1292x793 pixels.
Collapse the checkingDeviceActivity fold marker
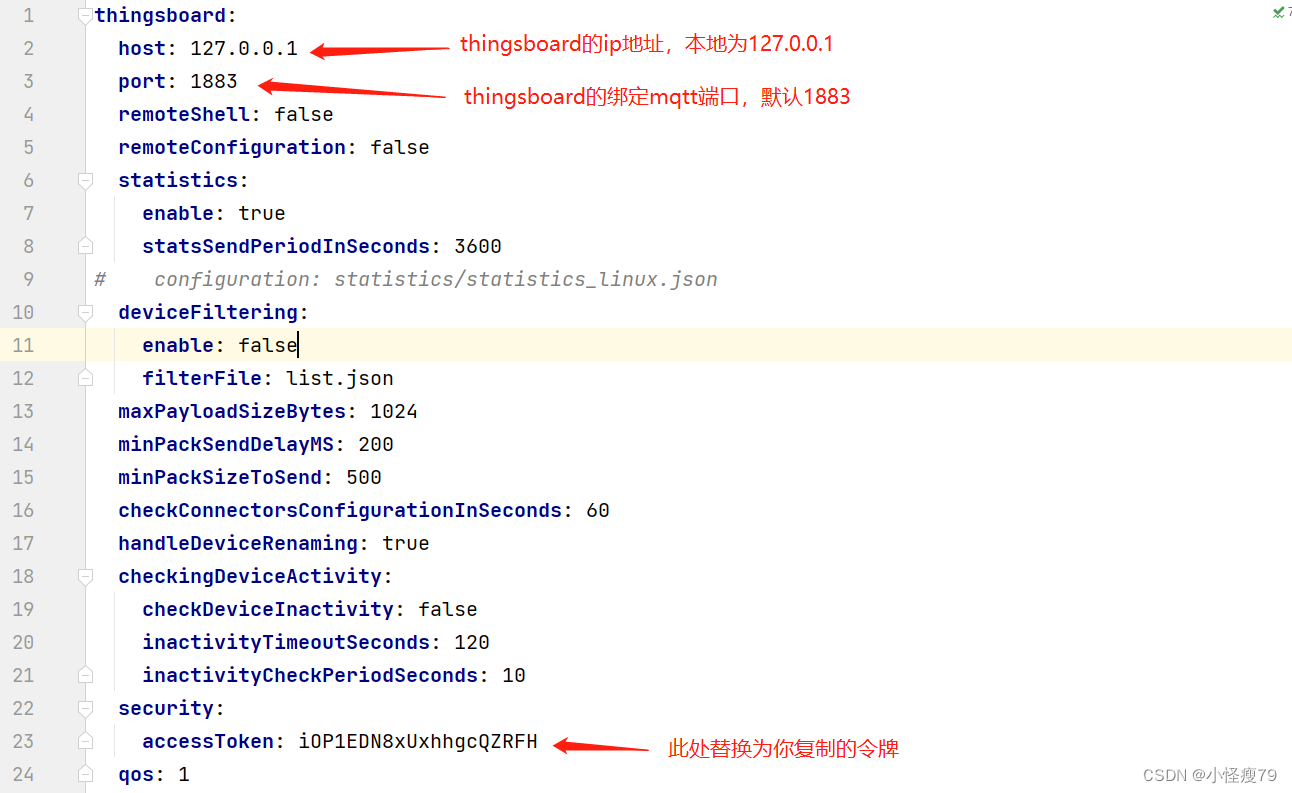[85, 577]
